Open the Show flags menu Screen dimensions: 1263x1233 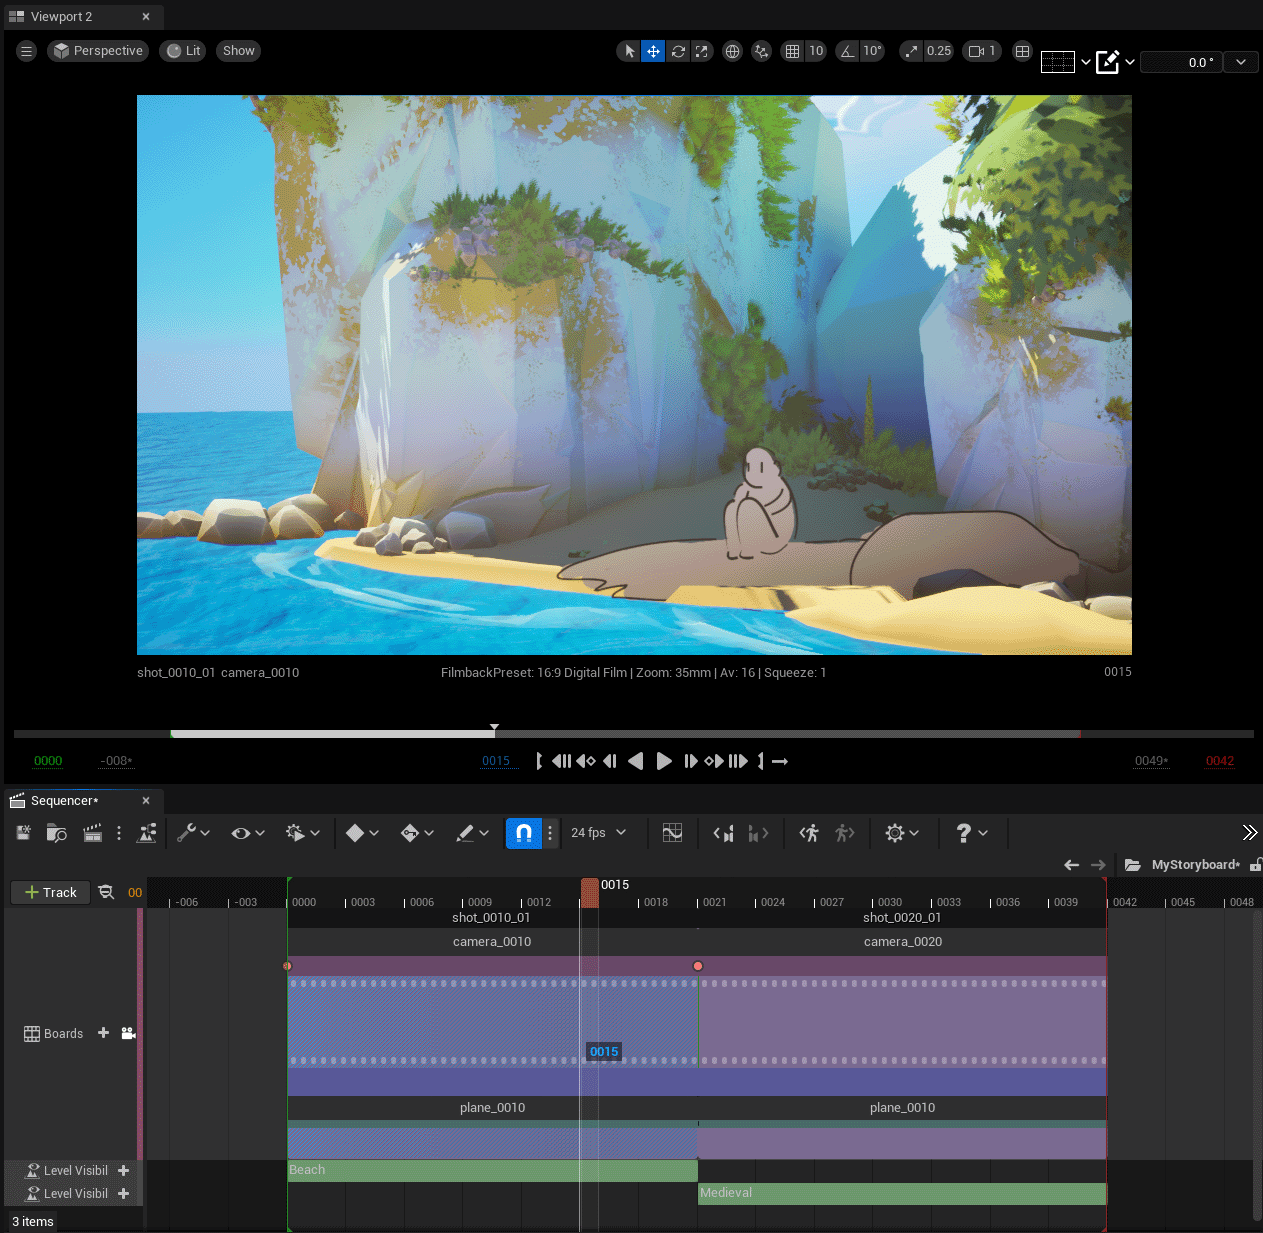coord(238,50)
